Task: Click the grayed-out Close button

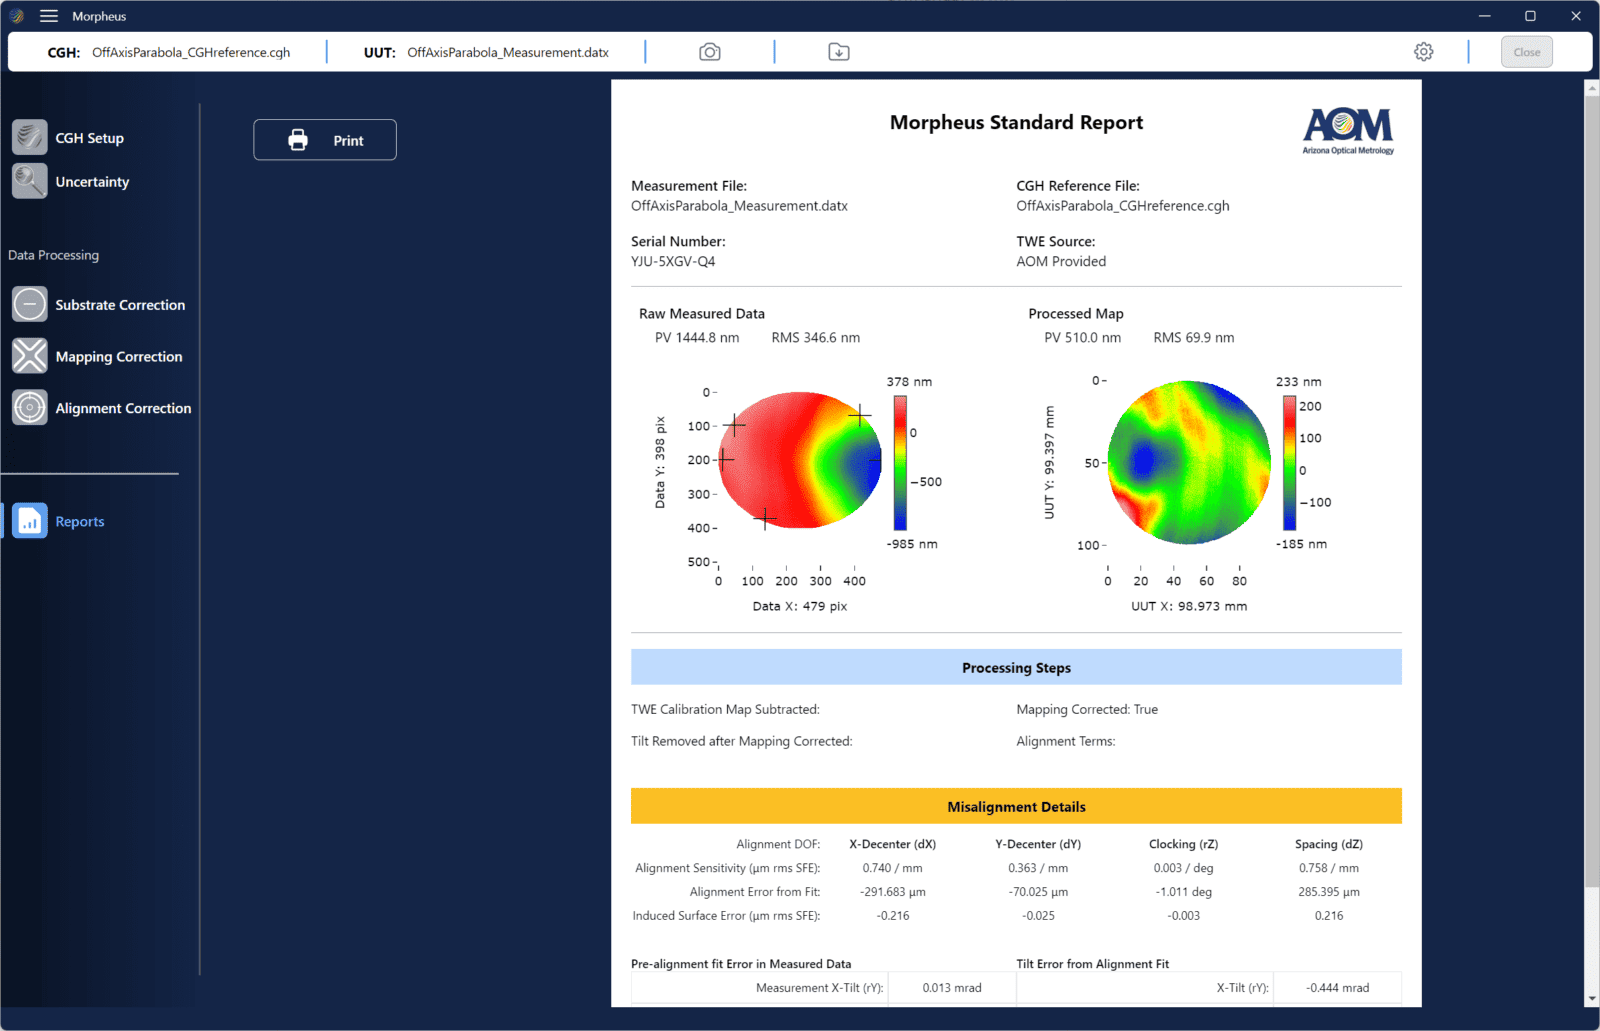Action: point(1526,52)
